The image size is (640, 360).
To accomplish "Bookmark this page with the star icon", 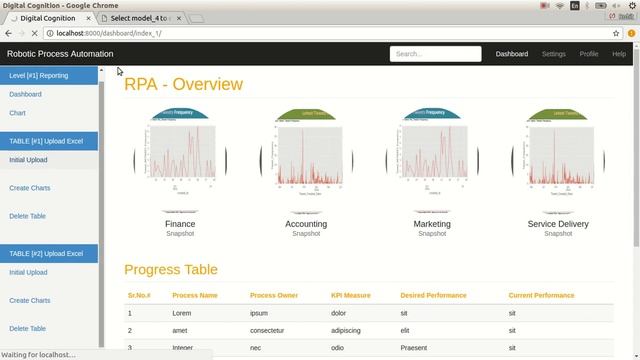I will 616,33.
